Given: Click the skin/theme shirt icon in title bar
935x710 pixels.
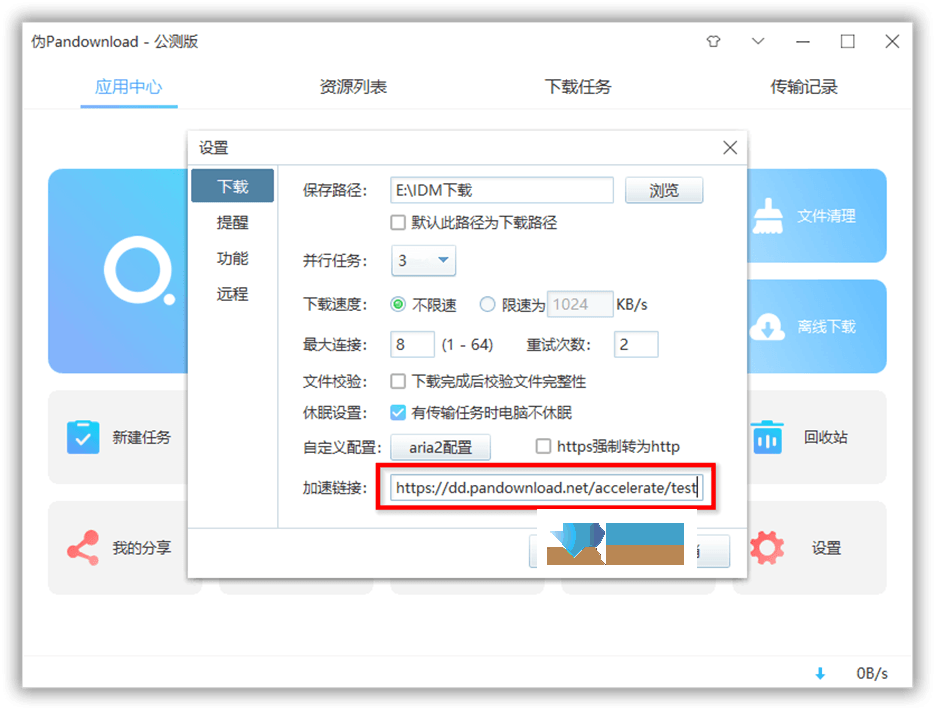Looking at the screenshot, I should point(713,41).
